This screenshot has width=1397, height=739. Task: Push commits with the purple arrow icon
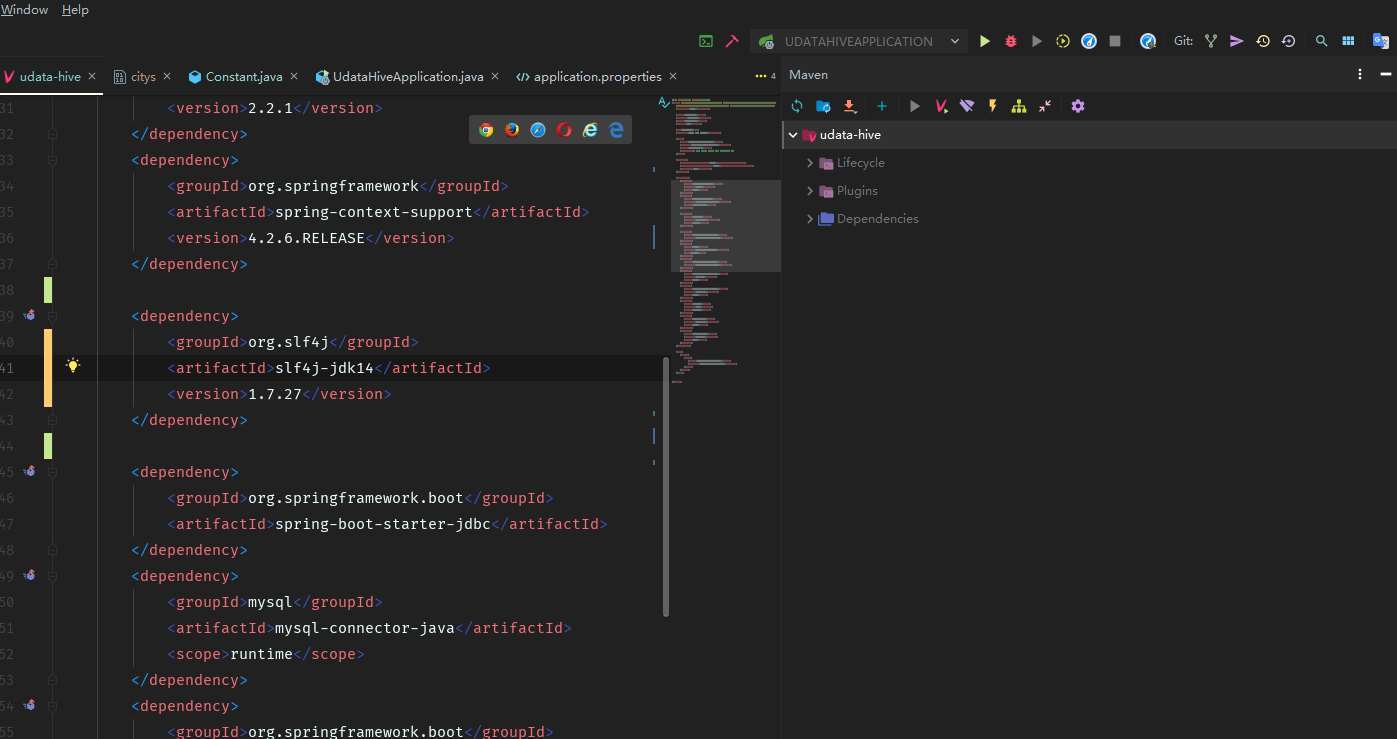click(x=1237, y=41)
